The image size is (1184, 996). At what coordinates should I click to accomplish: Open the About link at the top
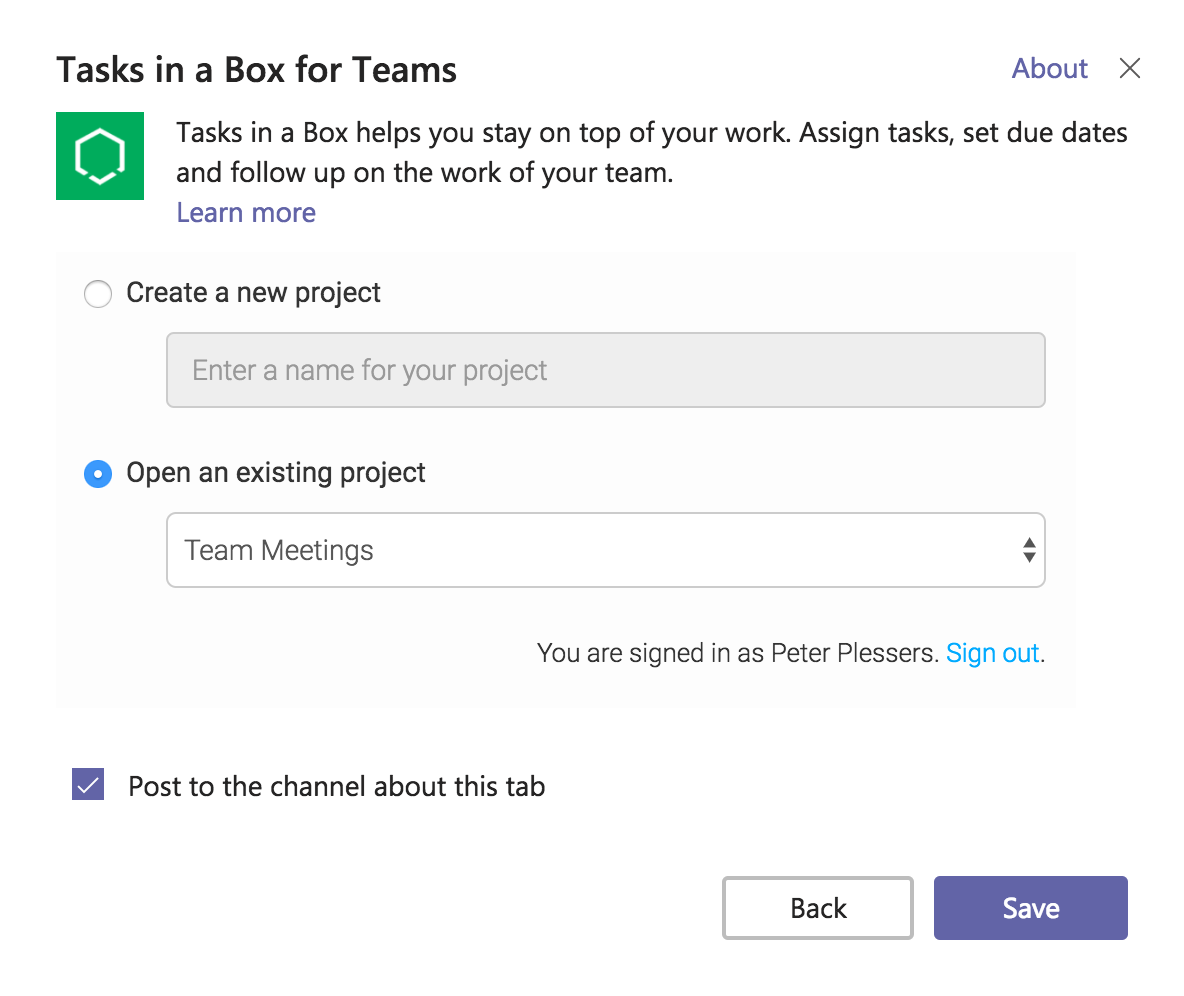point(1049,68)
